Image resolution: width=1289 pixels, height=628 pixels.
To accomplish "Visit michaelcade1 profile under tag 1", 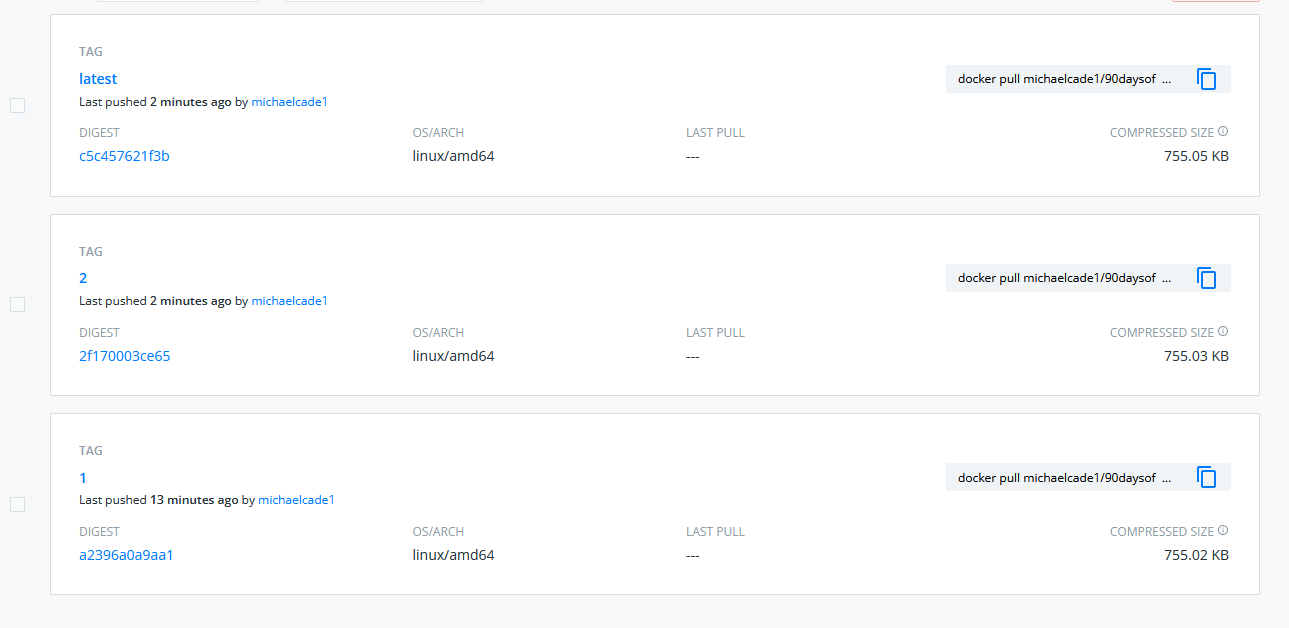I will click(296, 500).
